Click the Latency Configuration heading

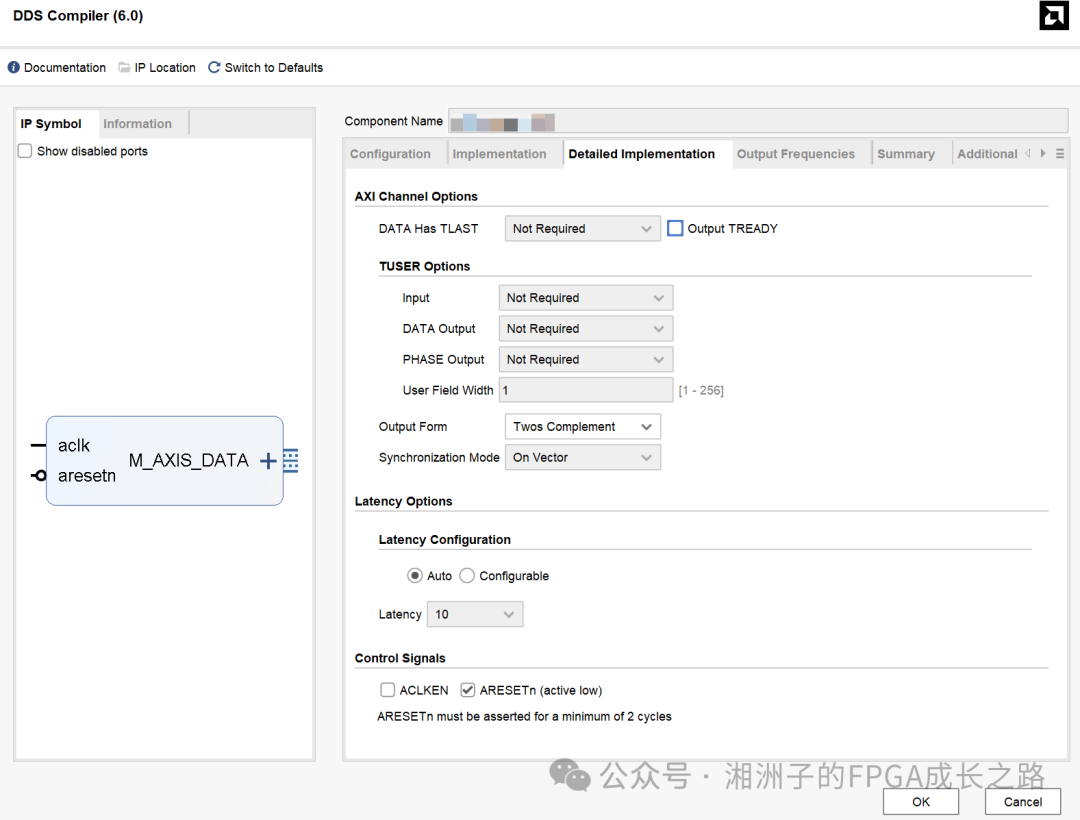(x=444, y=540)
